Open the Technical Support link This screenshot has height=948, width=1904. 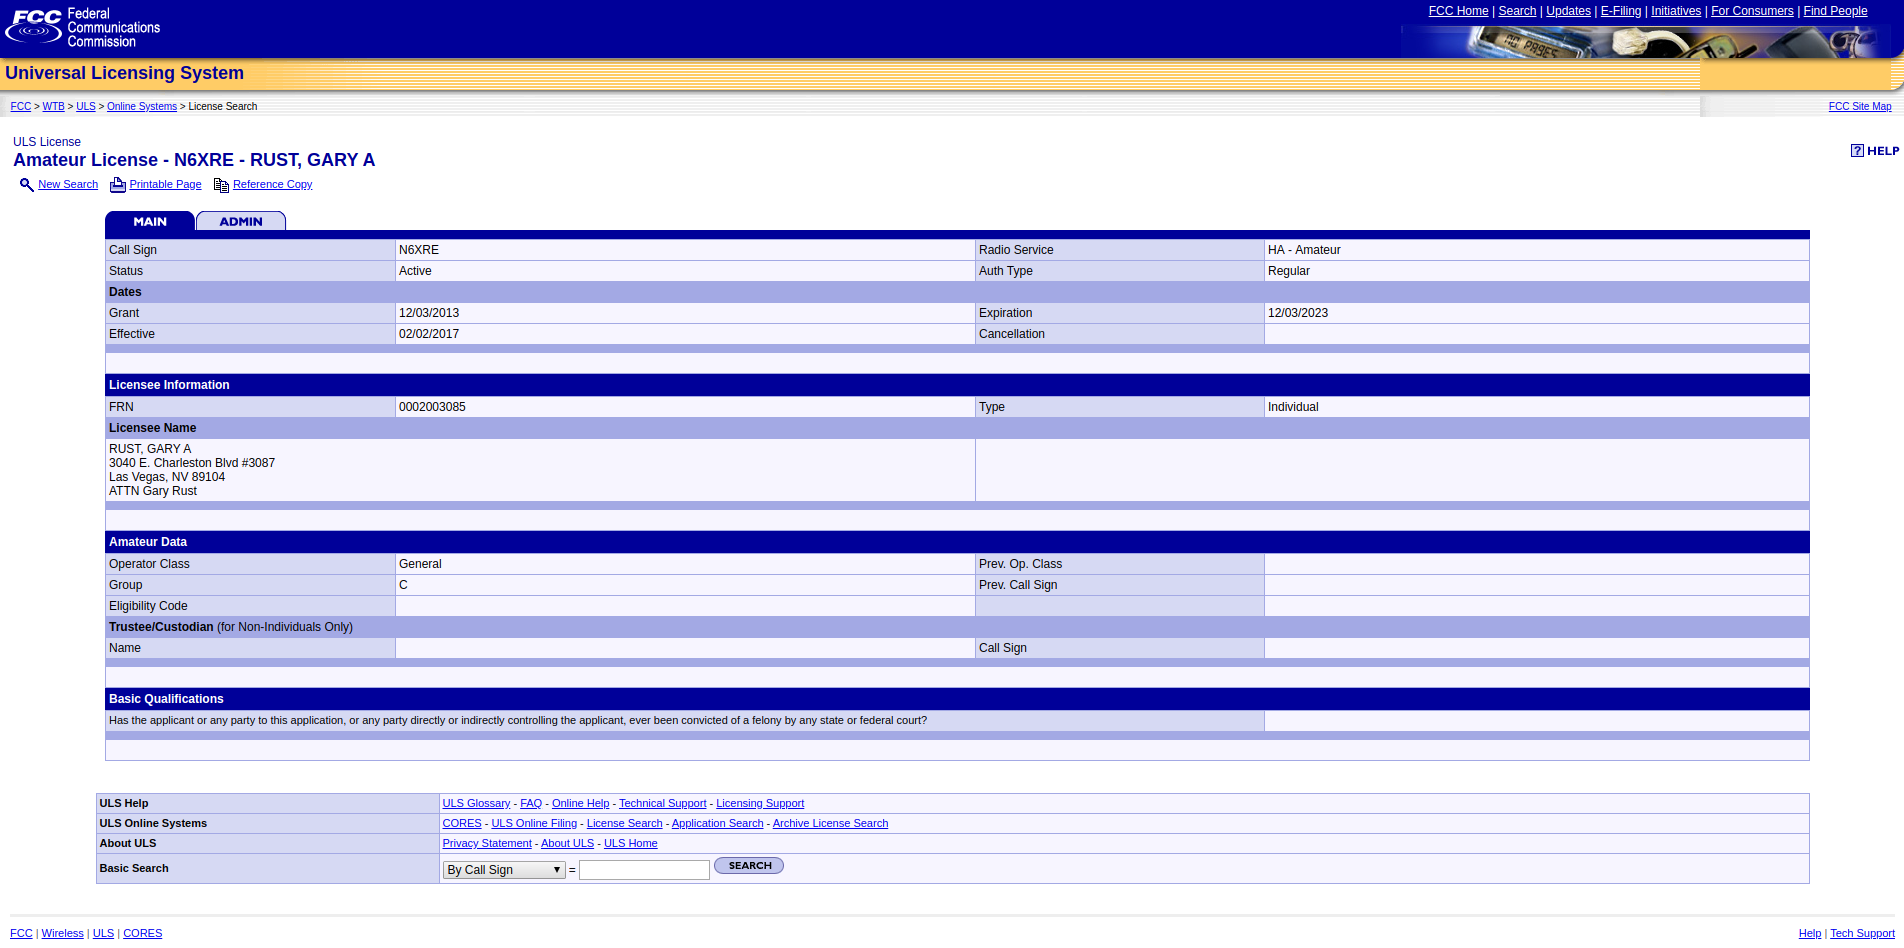(662, 804)
